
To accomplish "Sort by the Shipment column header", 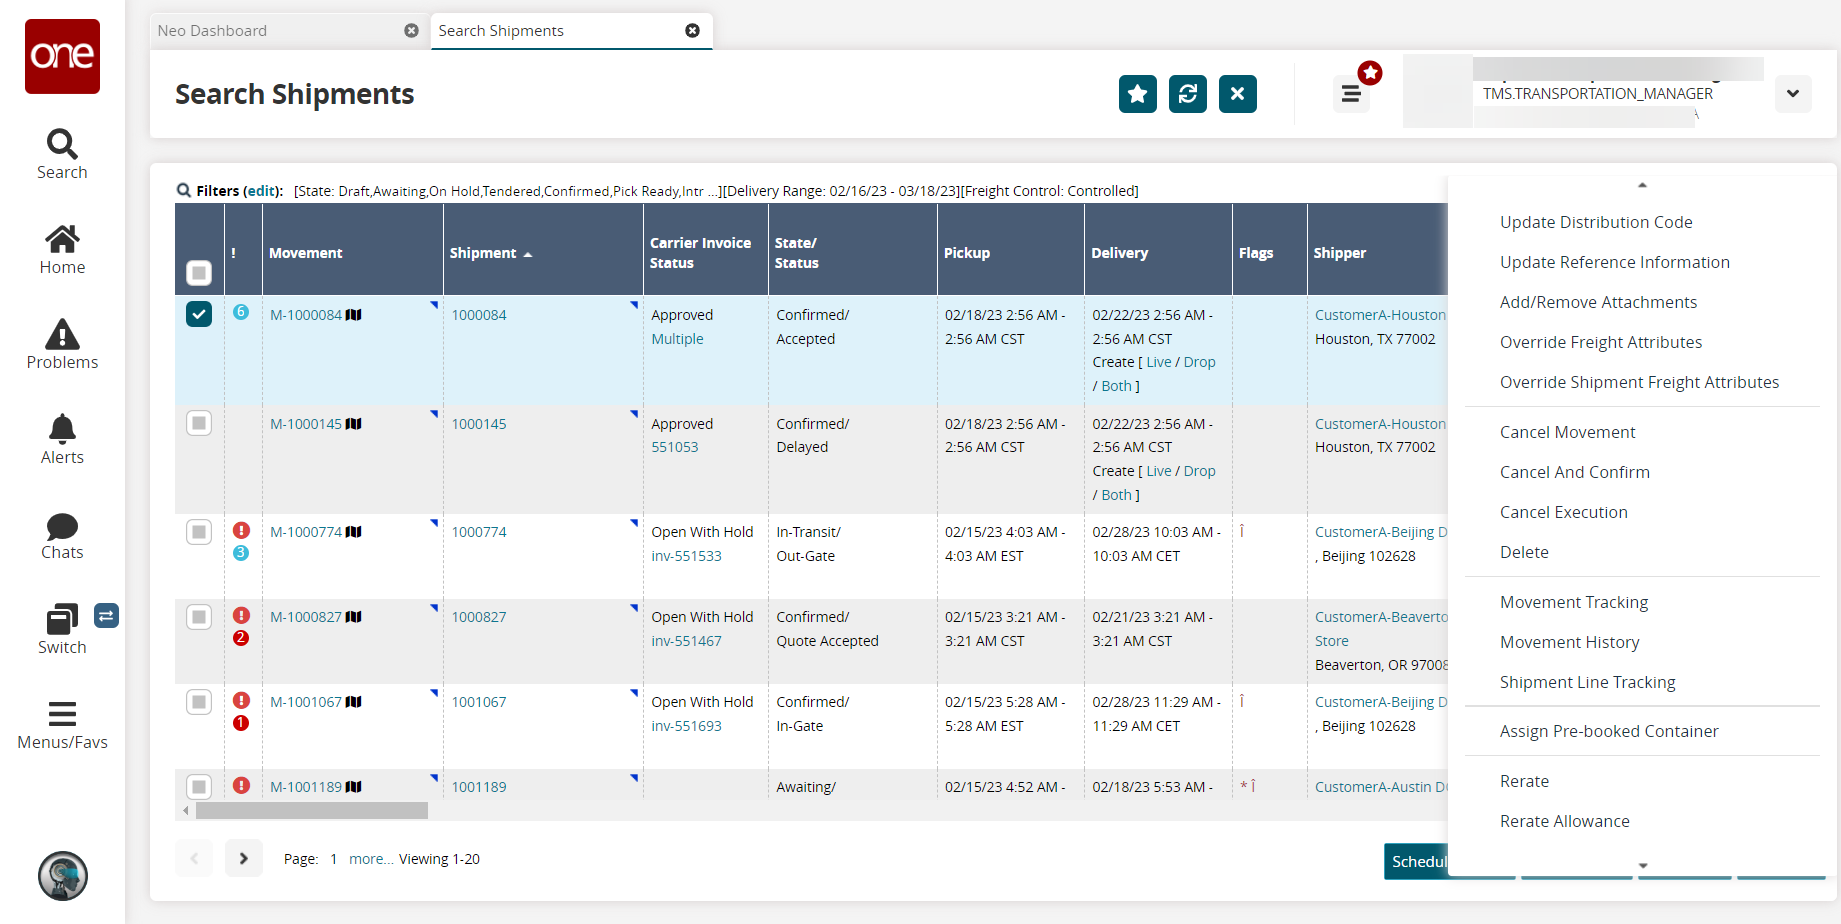I will 483,253.
